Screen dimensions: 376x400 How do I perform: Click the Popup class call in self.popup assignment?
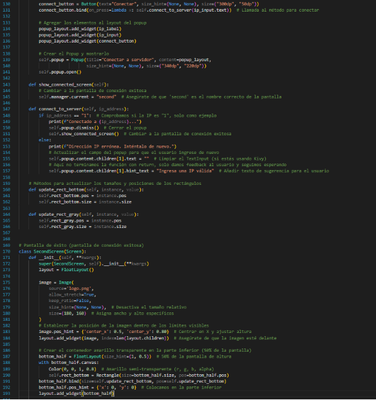pos(77,60)
